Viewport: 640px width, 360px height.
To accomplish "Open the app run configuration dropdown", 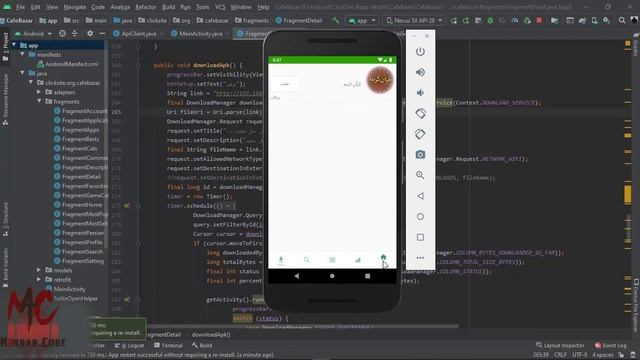I will click(362, 20).
